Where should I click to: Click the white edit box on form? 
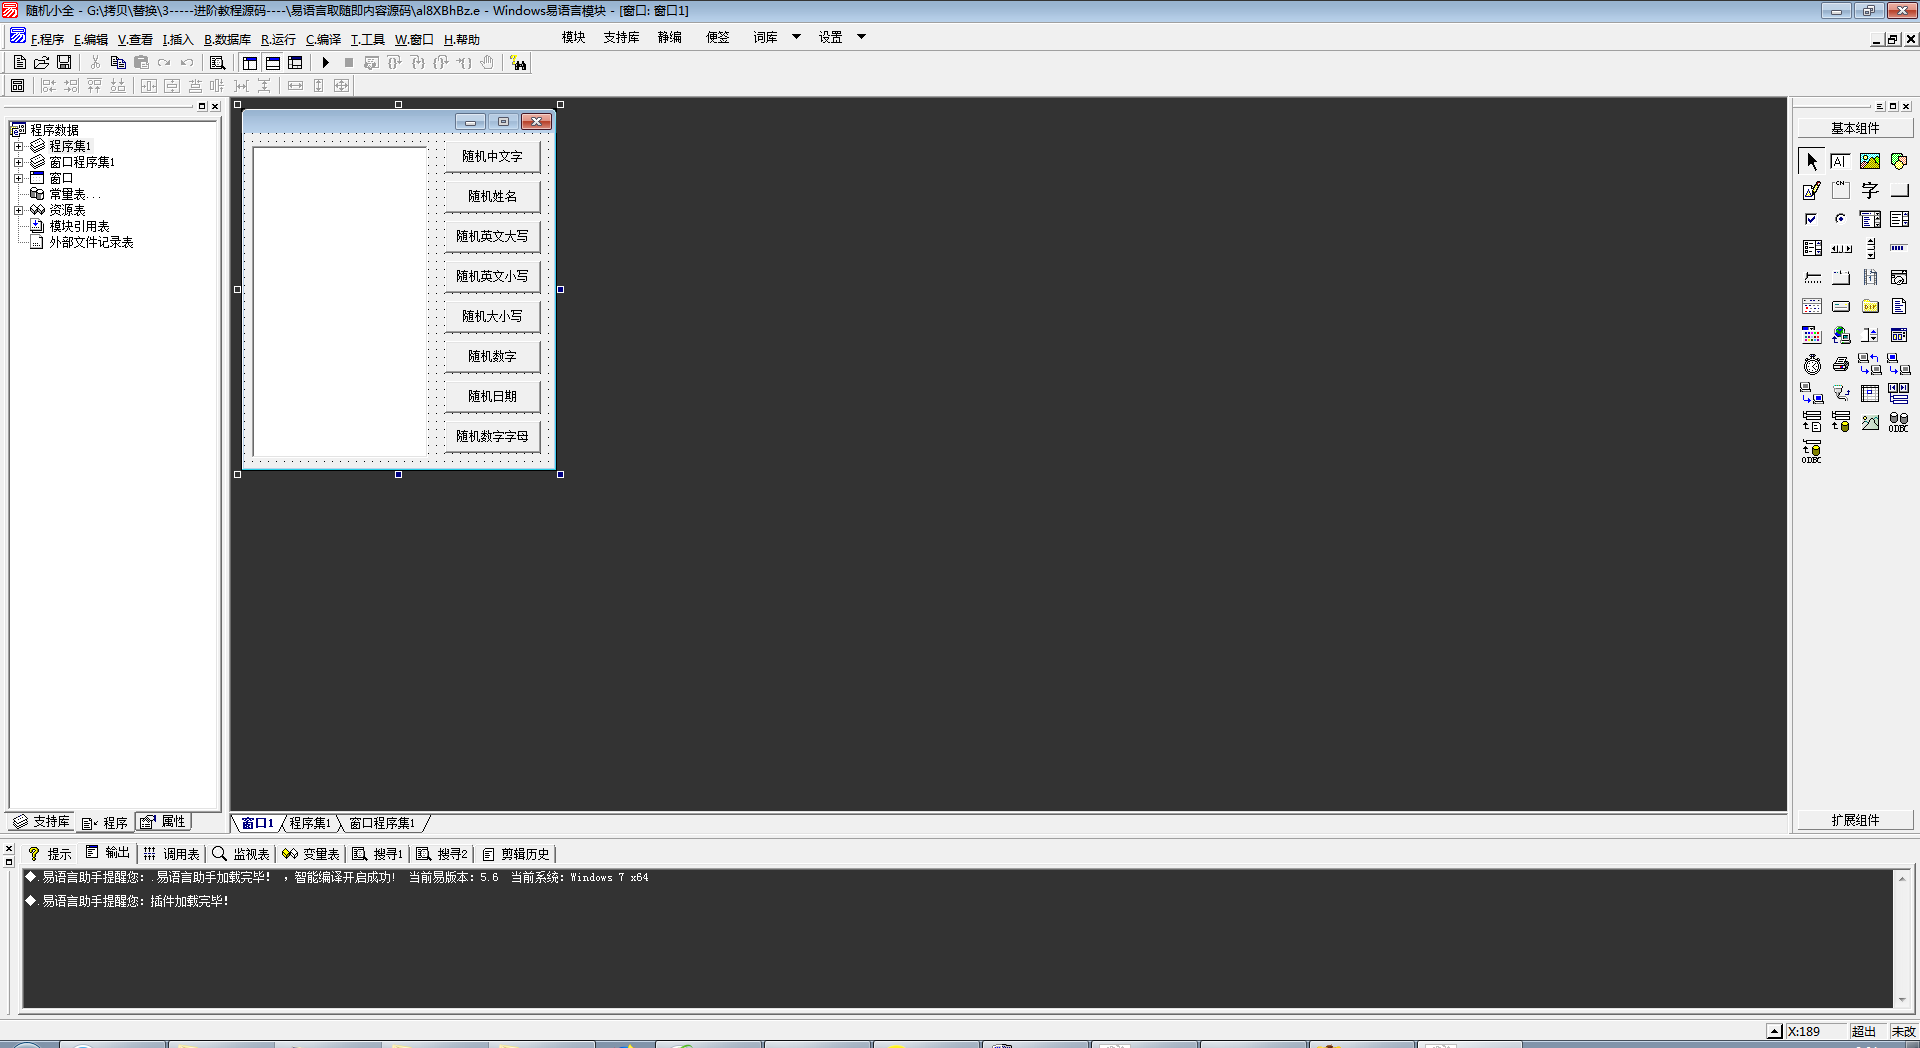click(340, 301)
